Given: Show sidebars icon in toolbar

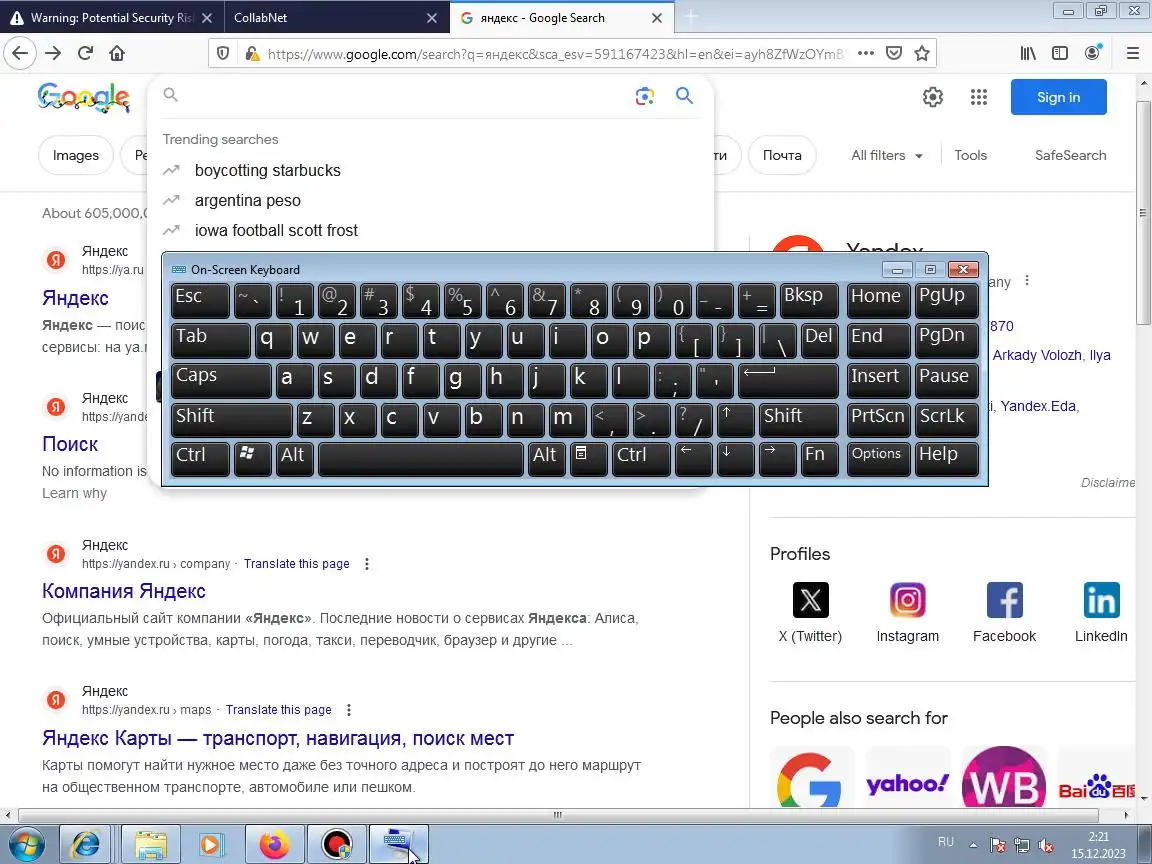Looking at the screenshot, I should pos(1059,53).
